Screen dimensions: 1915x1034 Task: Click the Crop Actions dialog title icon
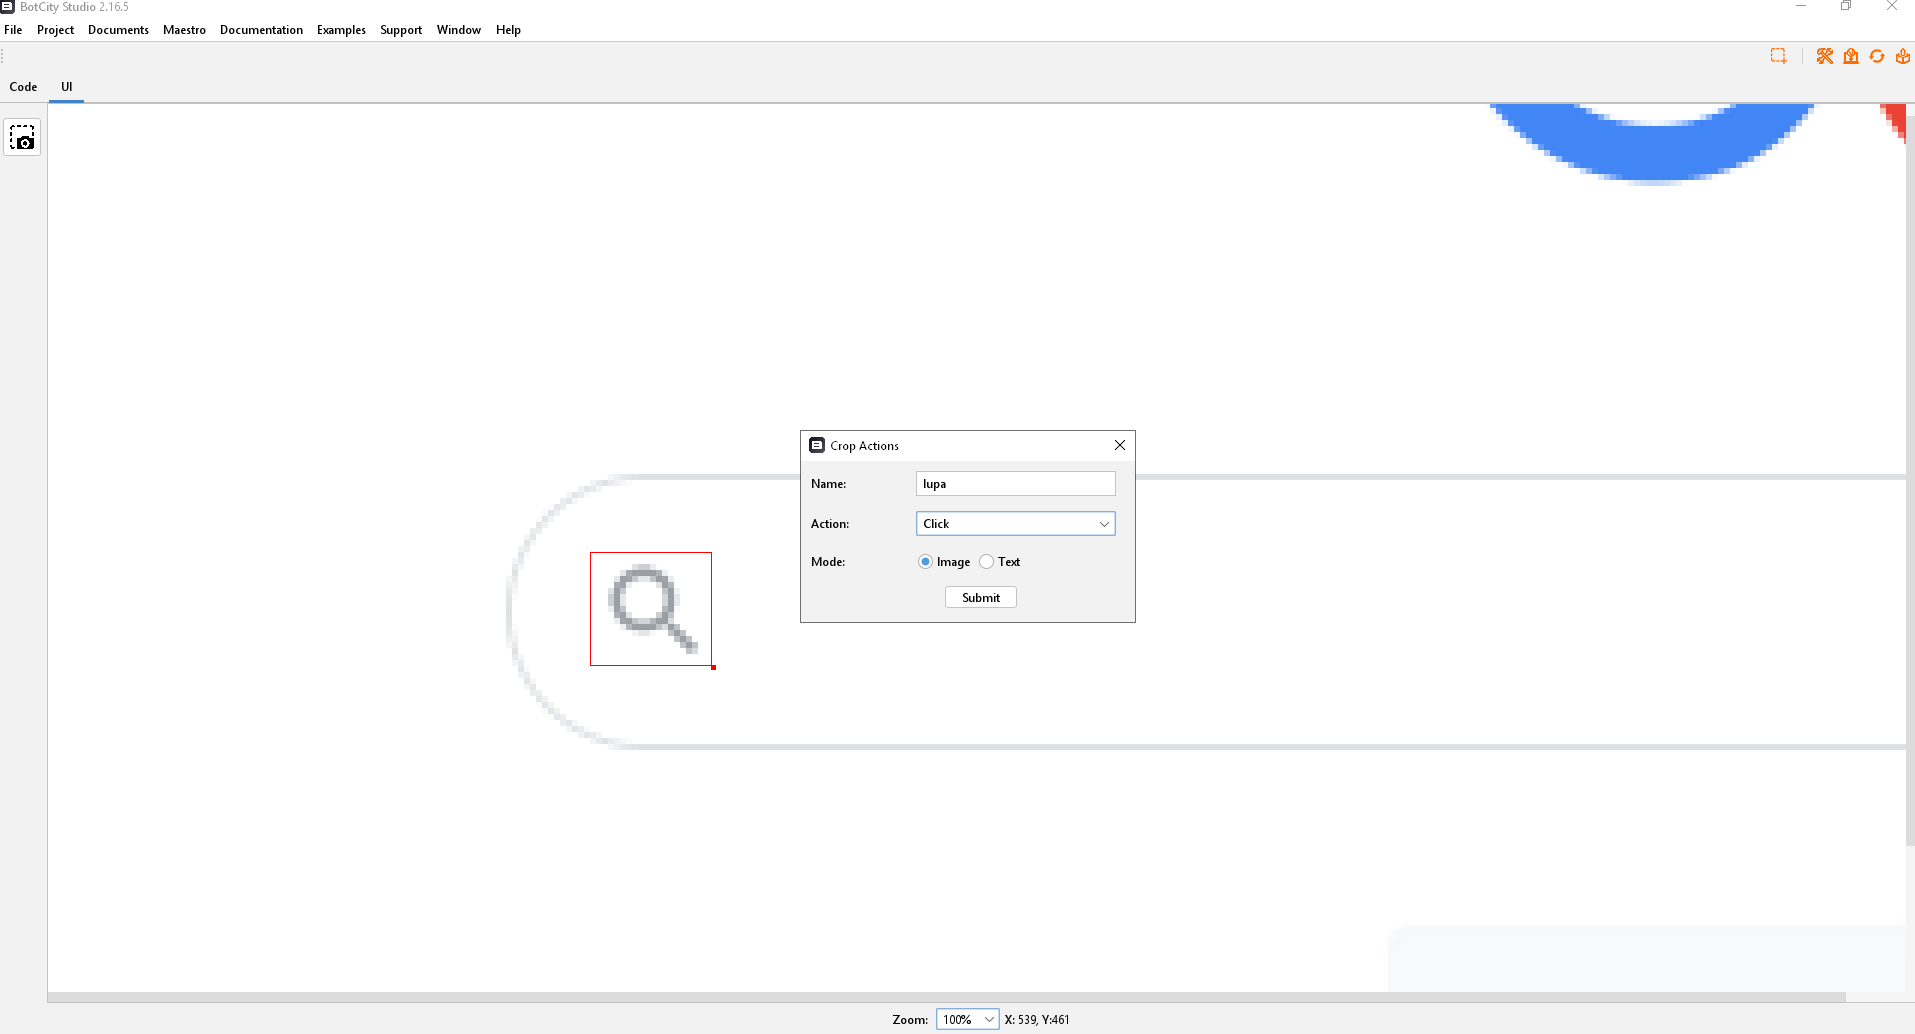pyautogui.click(x=817, y=445)
